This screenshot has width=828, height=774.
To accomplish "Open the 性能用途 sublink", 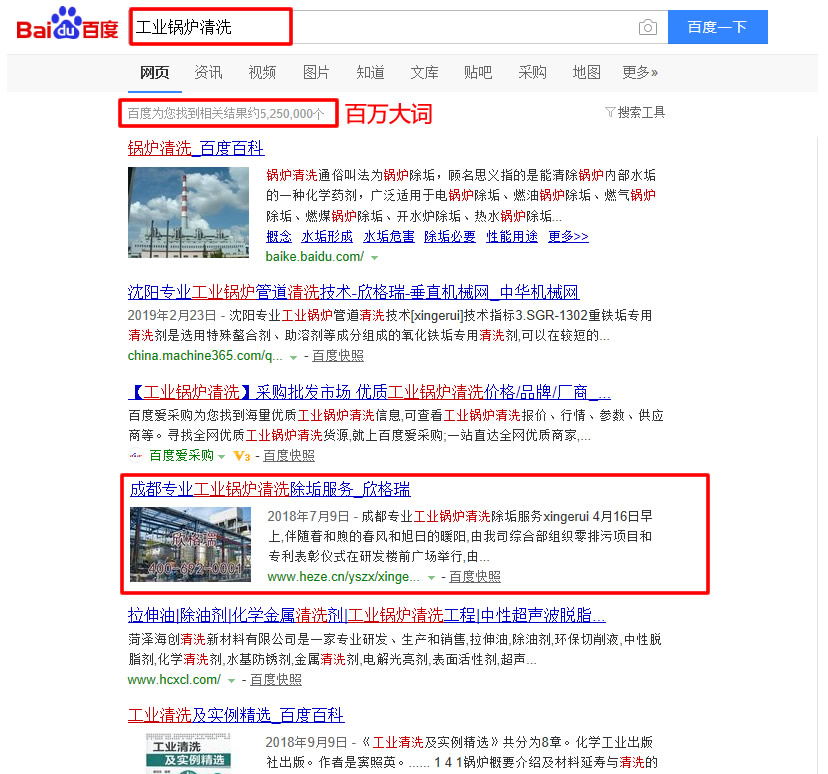I will pyautogui.click(x=512, y=237).
